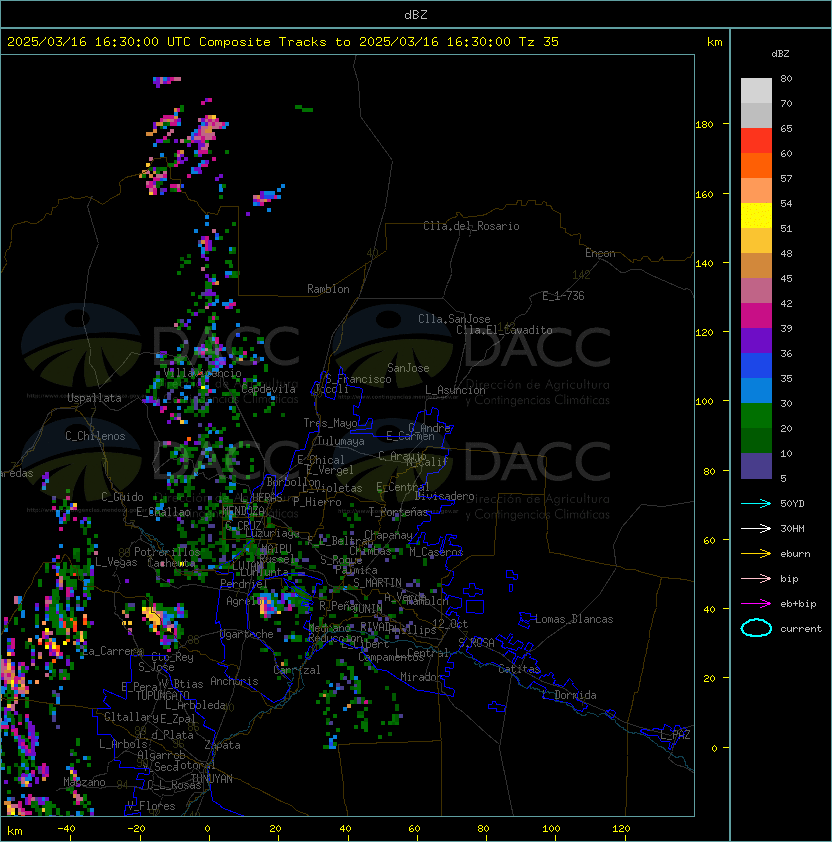Click the Composite Tracks timestamp header text
The height and width of the screenshot is (842, 832).
click(283, 42)
